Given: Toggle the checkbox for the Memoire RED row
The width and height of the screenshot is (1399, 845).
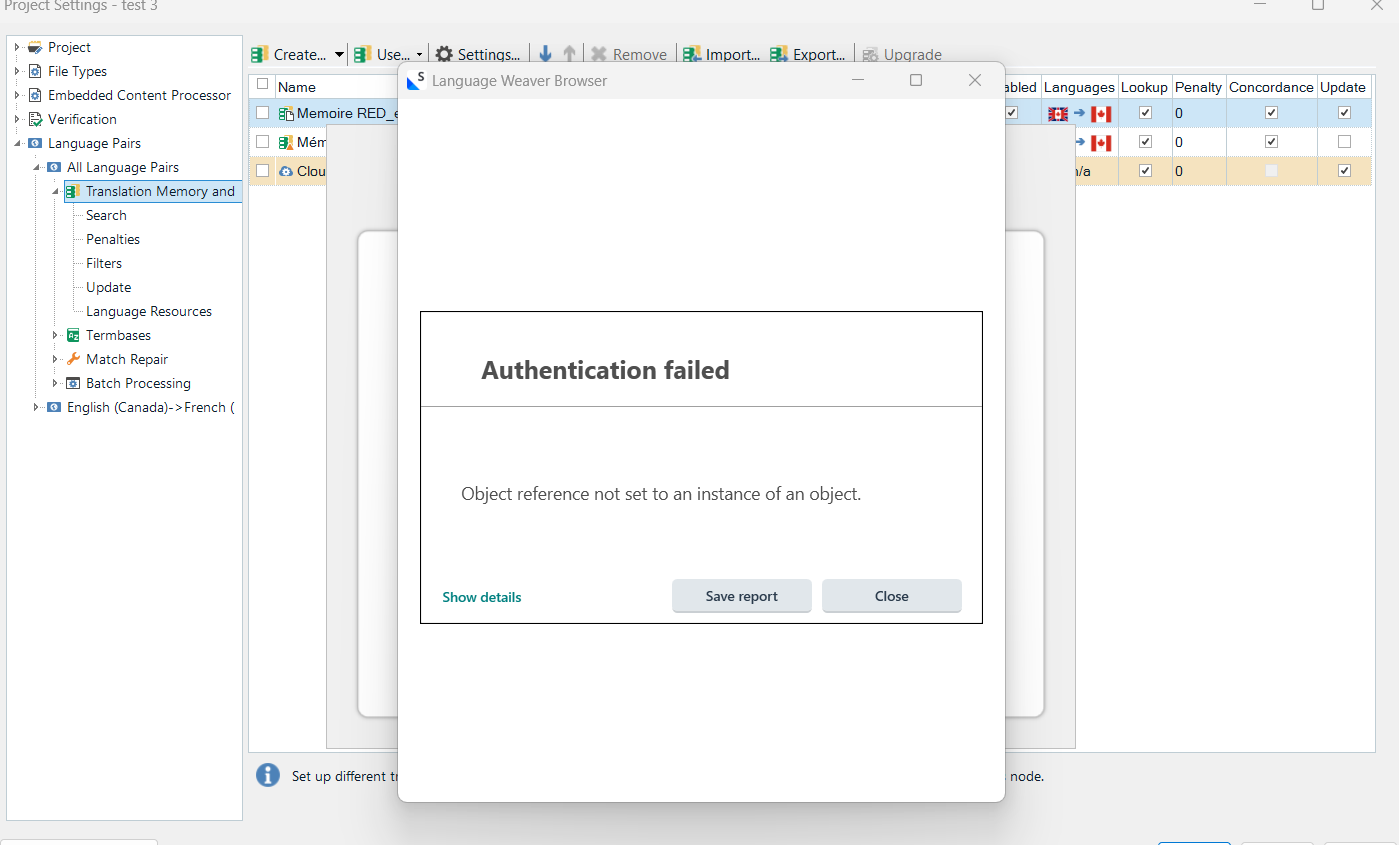Looking at the screenshot, I should [262, 112].
